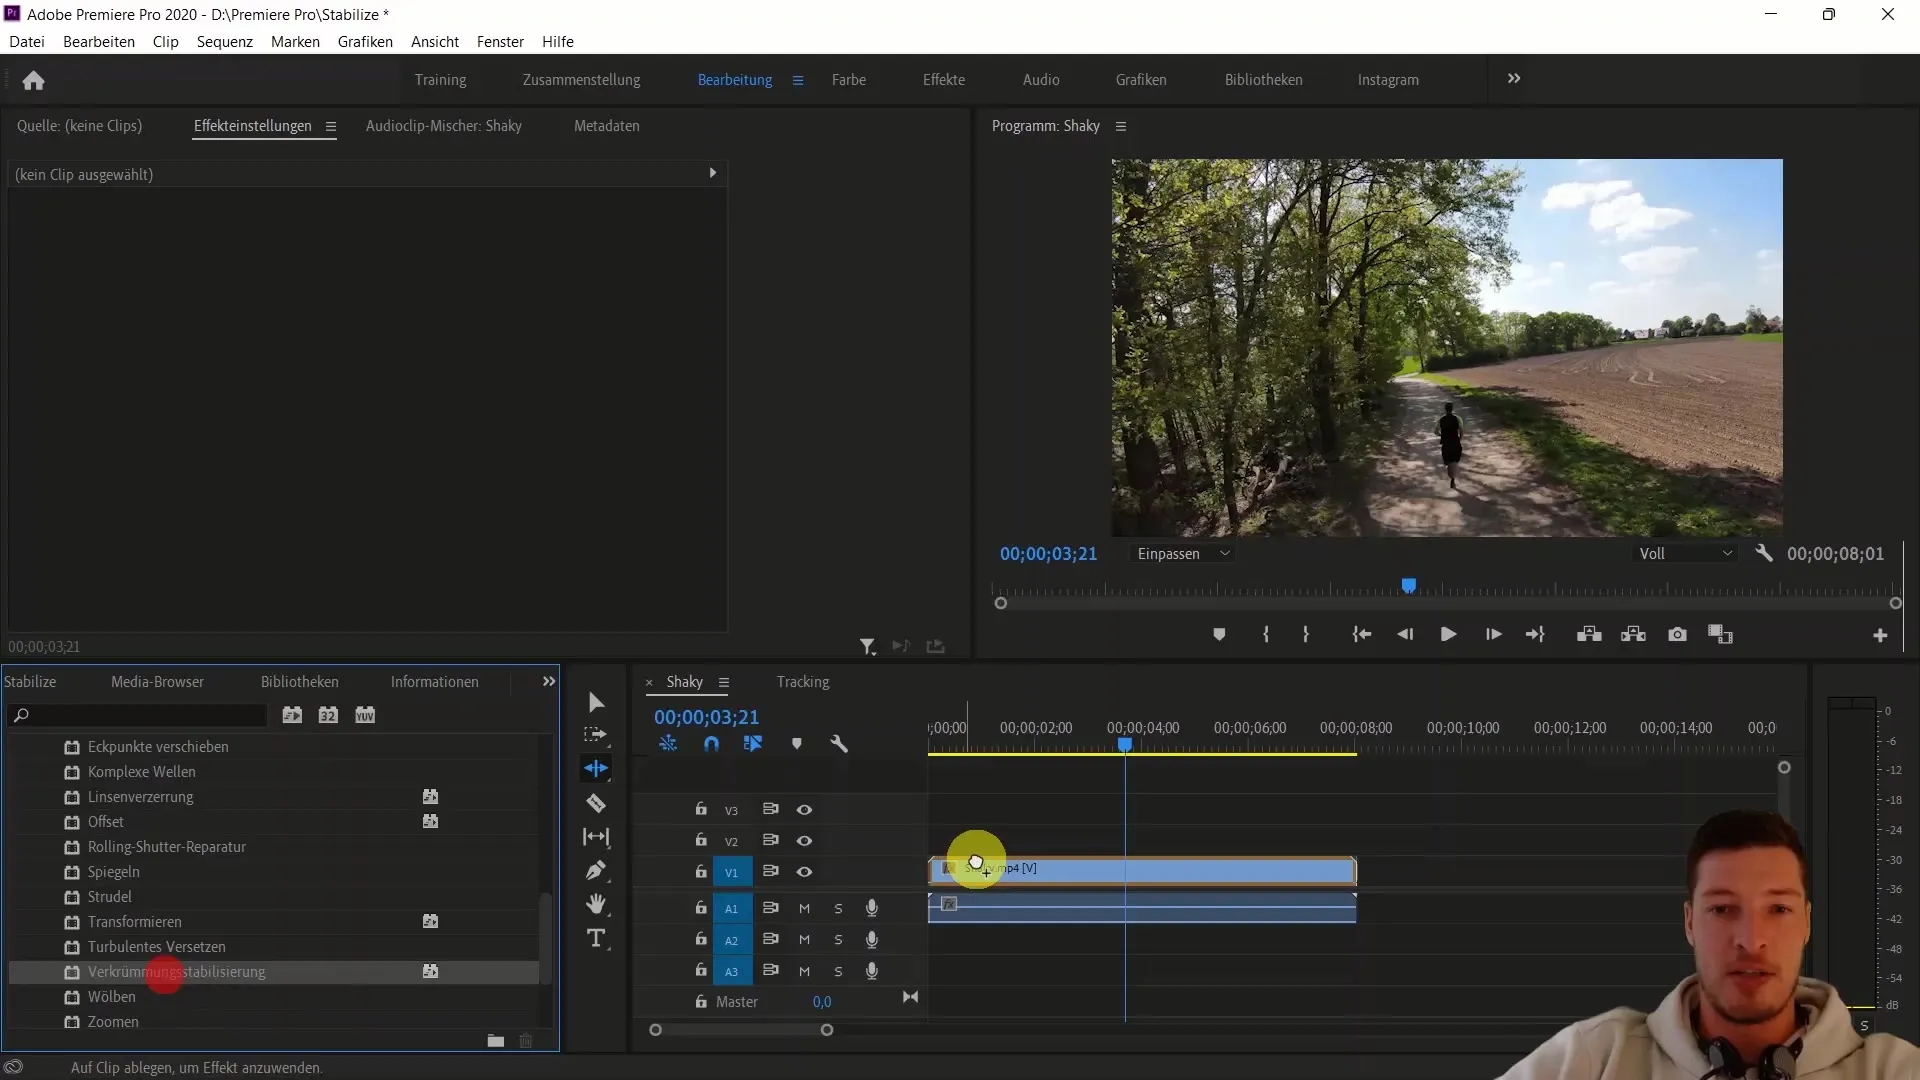Toggle insert sequences as nests
Viewport: 1920px width, 1080px height.
(668, 744)
